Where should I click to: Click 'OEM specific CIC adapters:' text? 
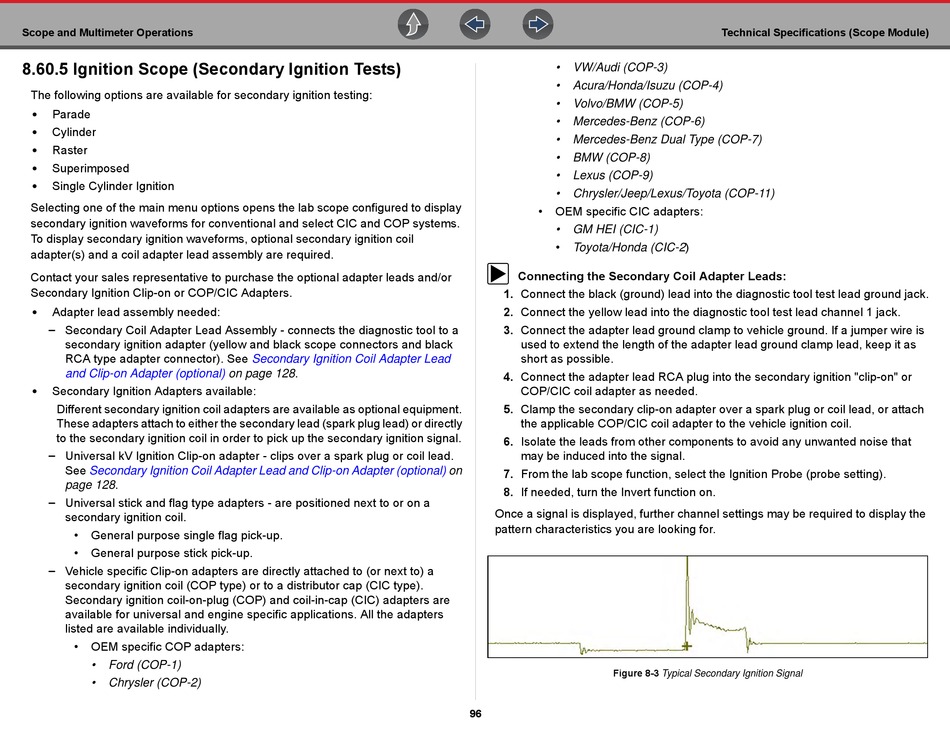coord(629,212)
